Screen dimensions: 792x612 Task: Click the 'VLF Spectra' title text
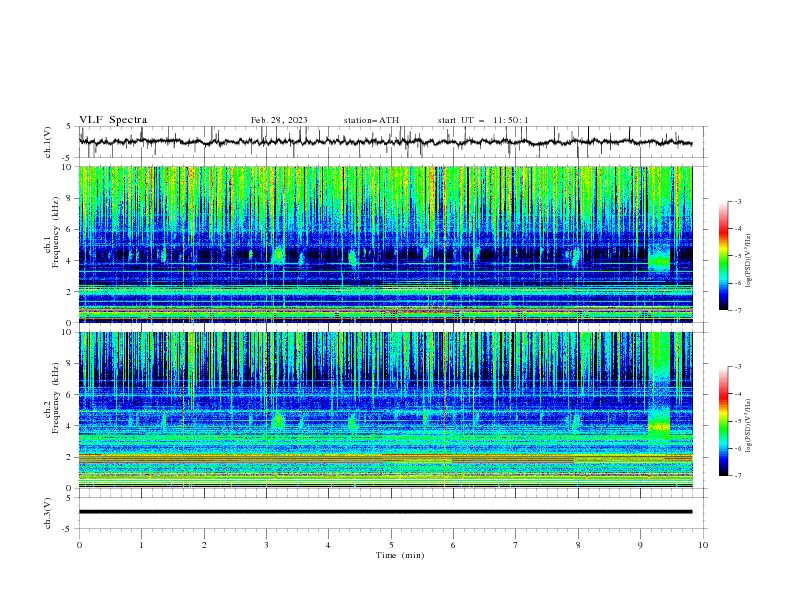pos(113,120)
